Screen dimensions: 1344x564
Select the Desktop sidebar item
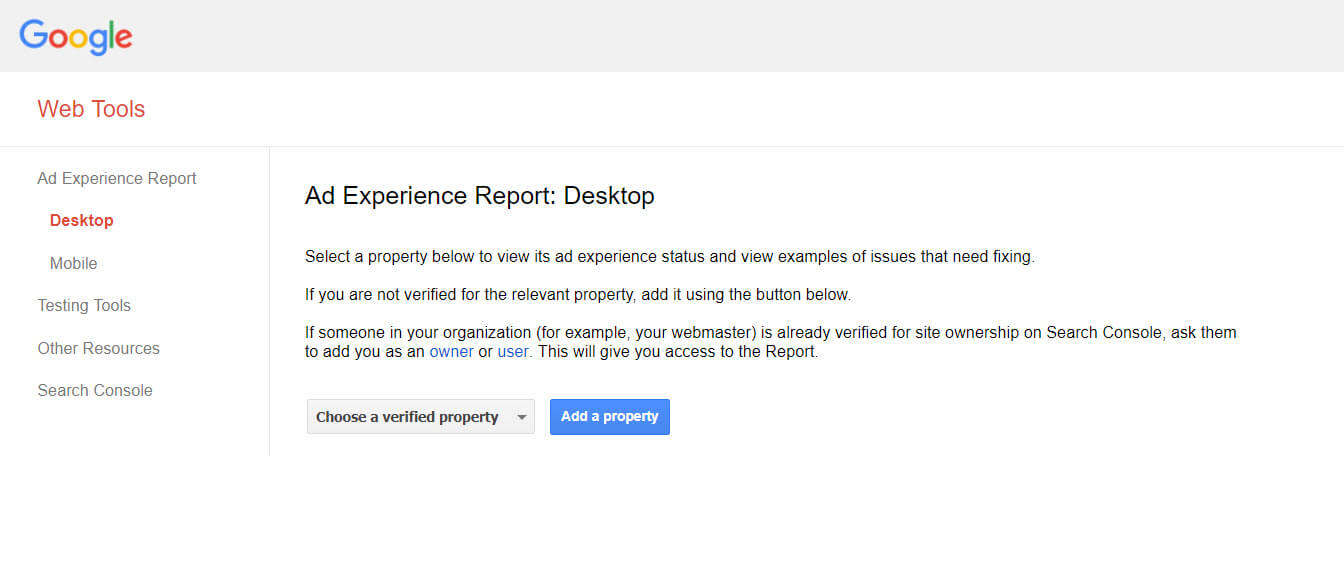tap(82, 220)
